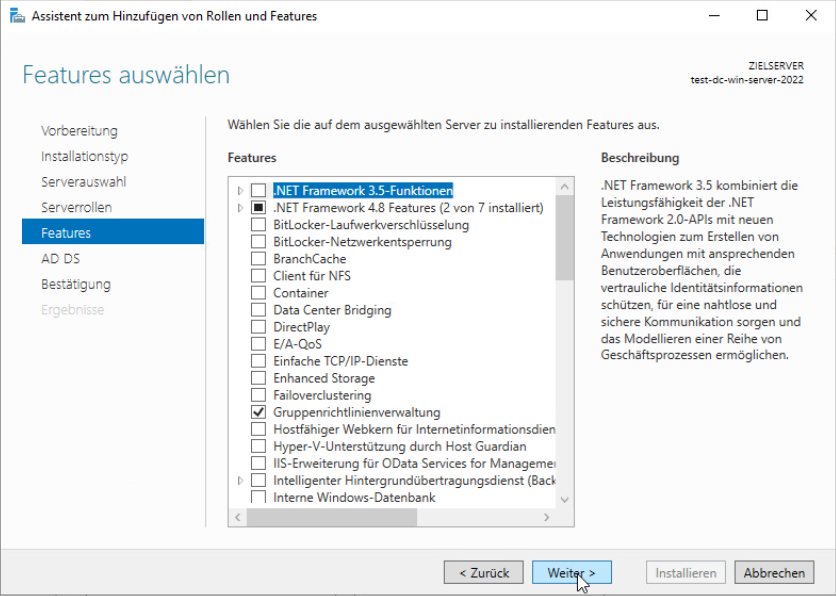Select the Failoverclustering entry text
This screenshot has height=596, width=836.
point(322,395)
